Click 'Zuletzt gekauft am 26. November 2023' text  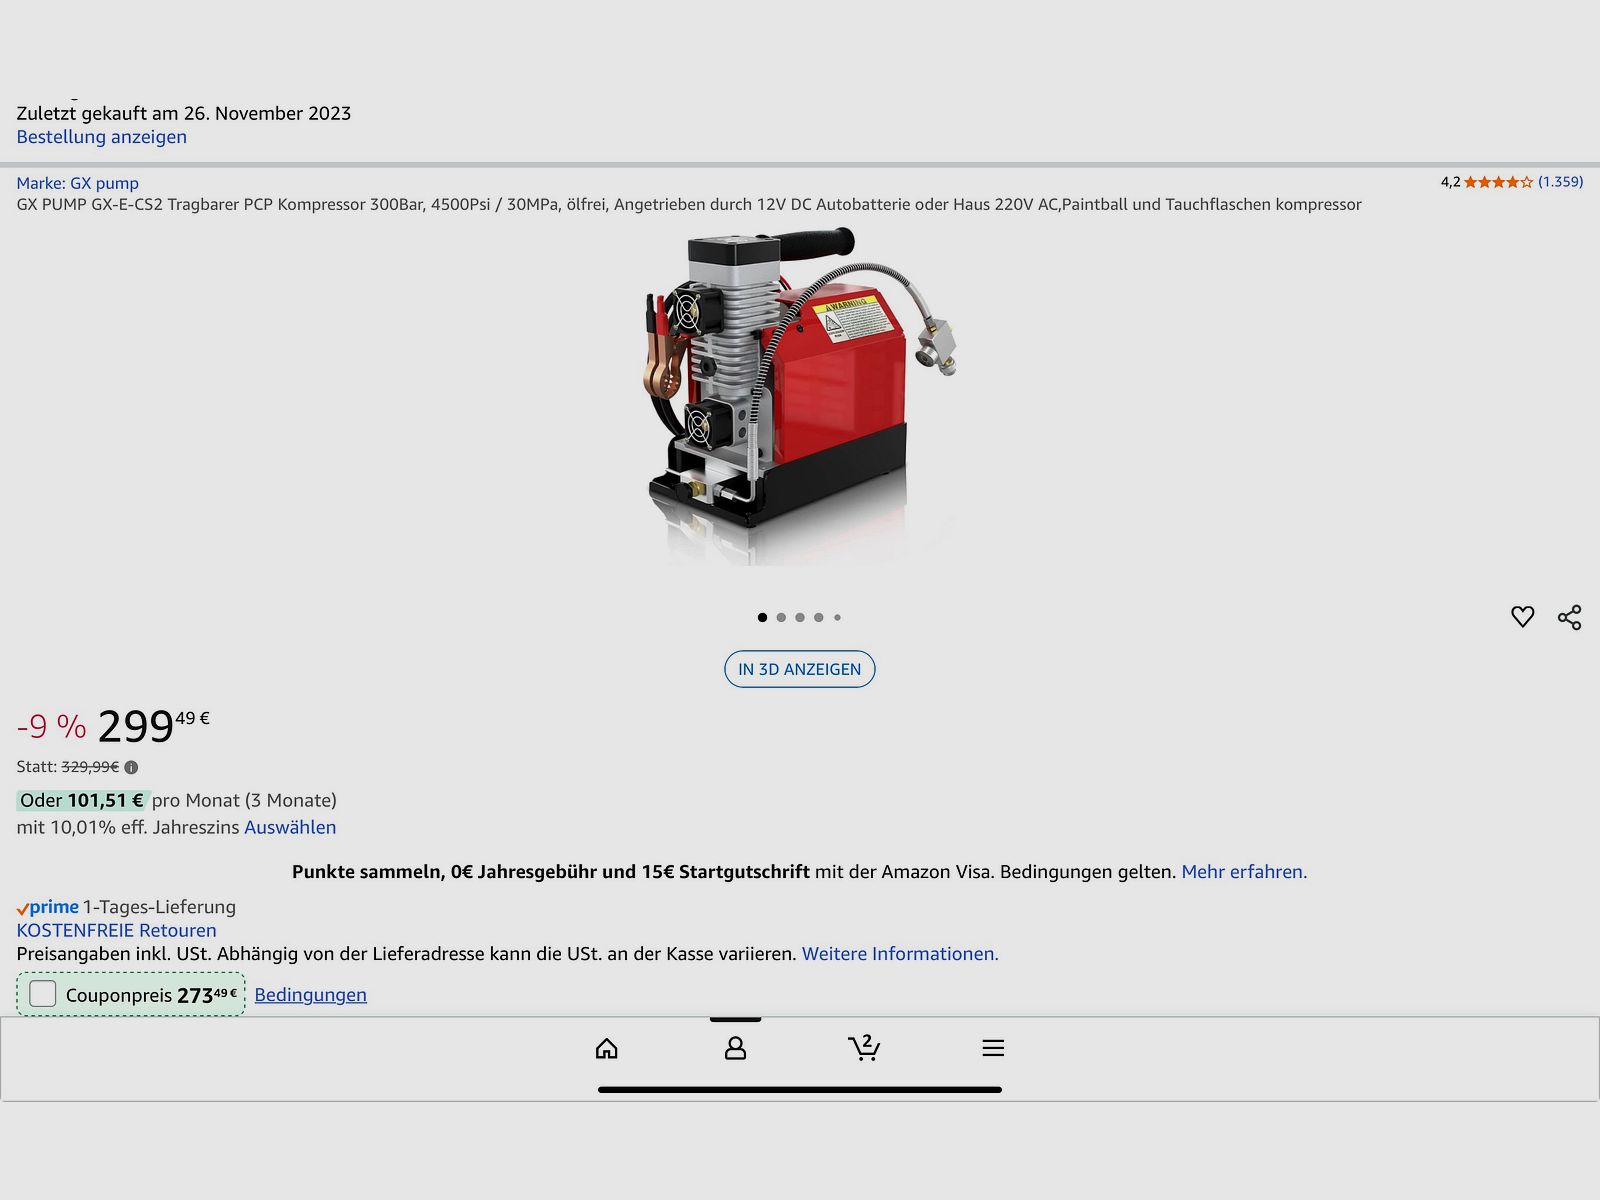tap(184, 113)
